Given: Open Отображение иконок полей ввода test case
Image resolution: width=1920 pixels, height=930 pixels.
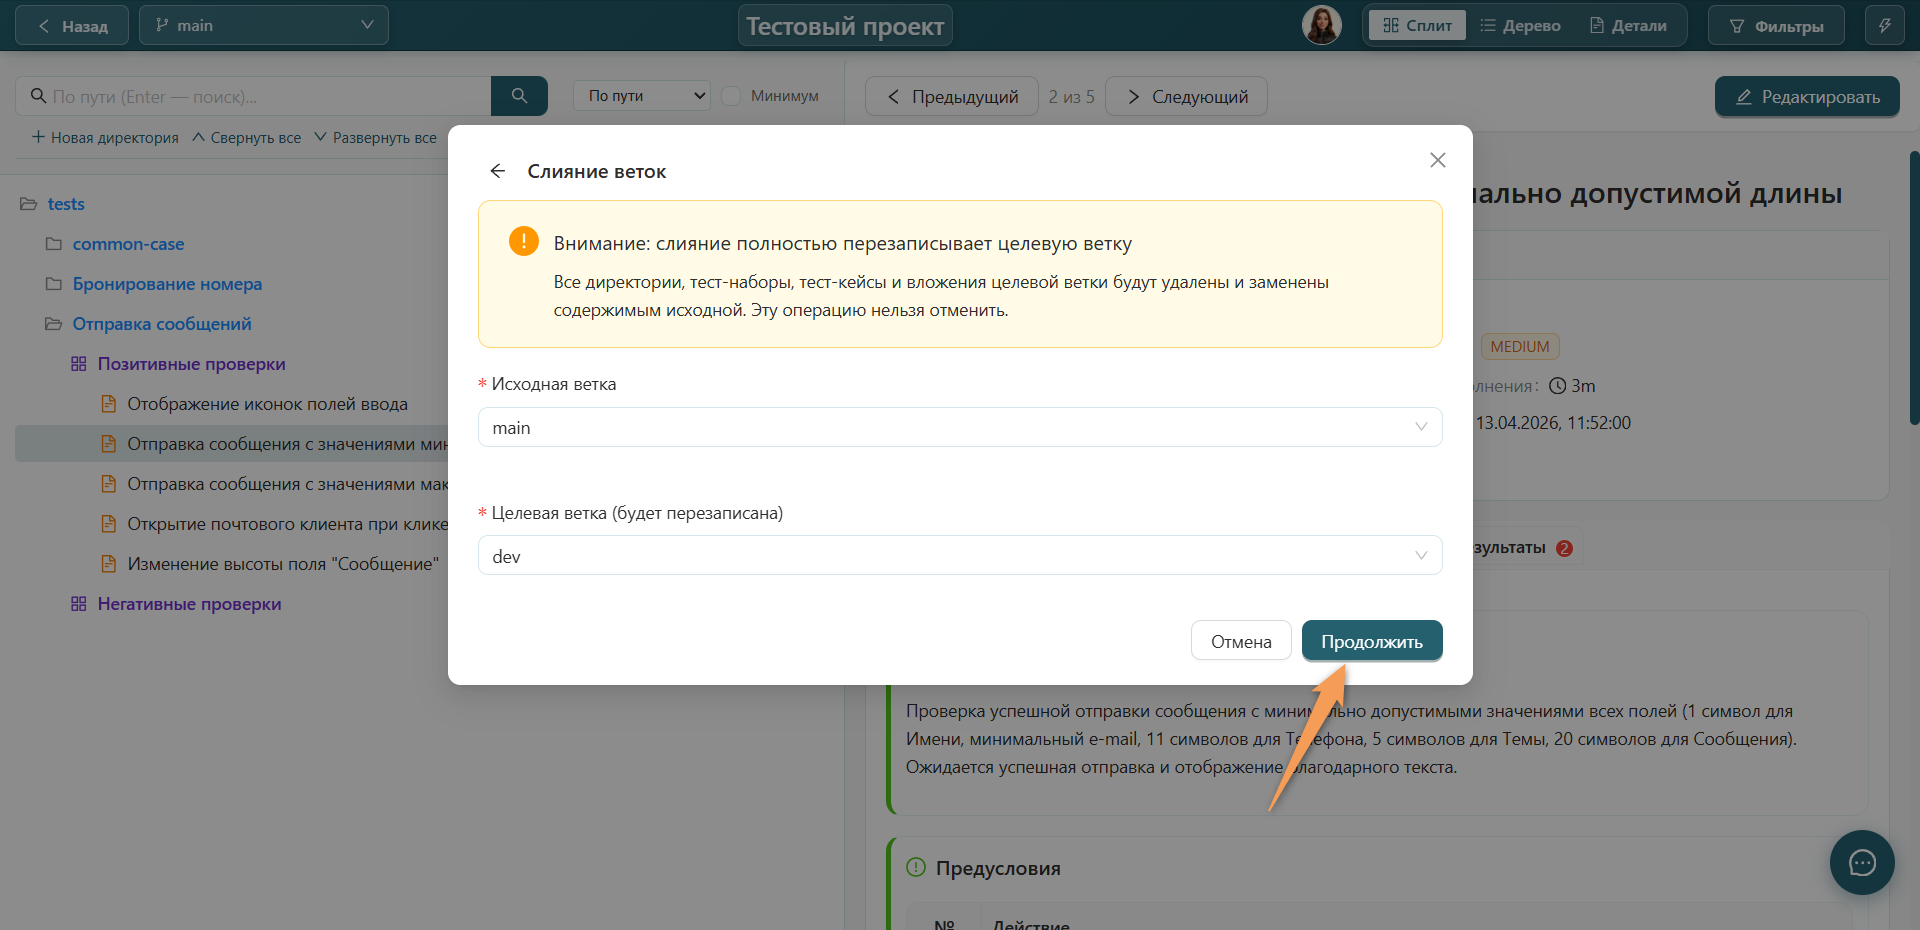Looking at the screenshot, I should coord(267,404).
